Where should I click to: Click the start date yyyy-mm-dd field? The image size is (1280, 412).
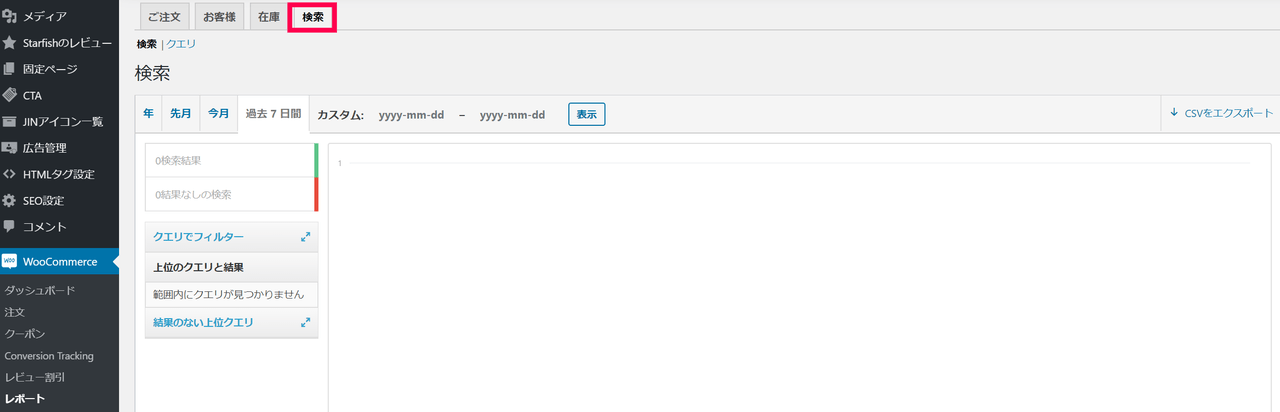click(411, 115)
